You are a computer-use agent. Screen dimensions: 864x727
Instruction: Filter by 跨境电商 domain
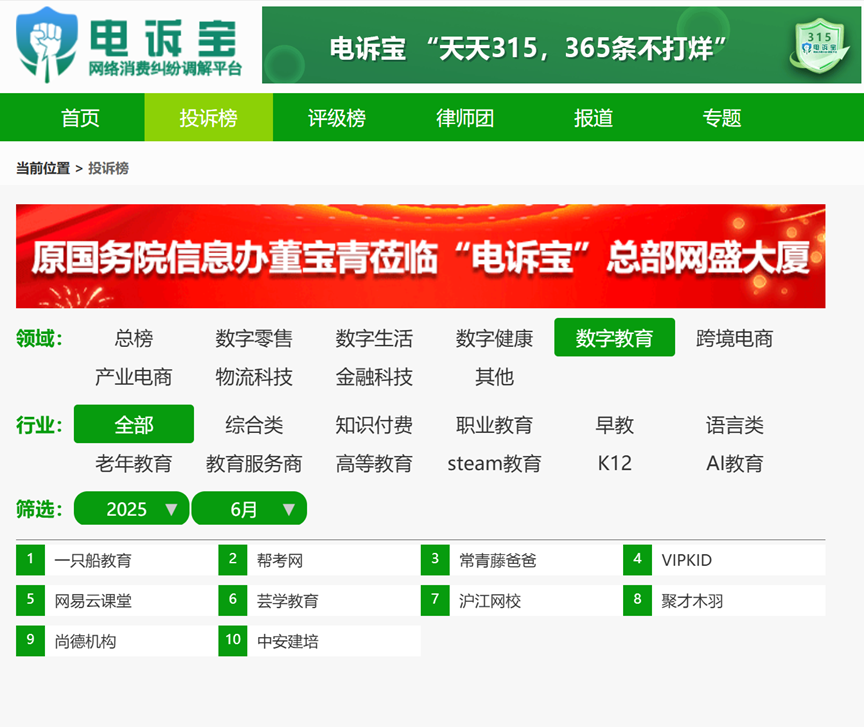pyautogui.click(x=735, y=338)
